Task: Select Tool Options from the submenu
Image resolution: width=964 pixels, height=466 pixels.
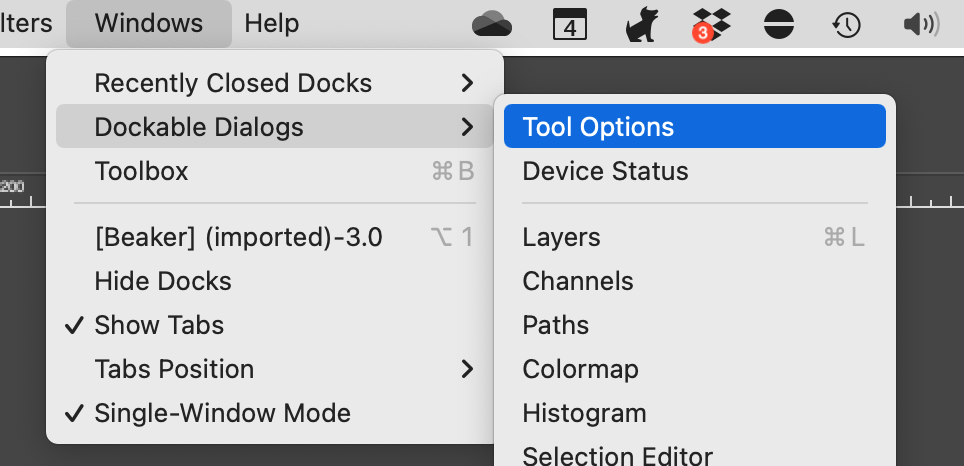Action: pos(598,127)
